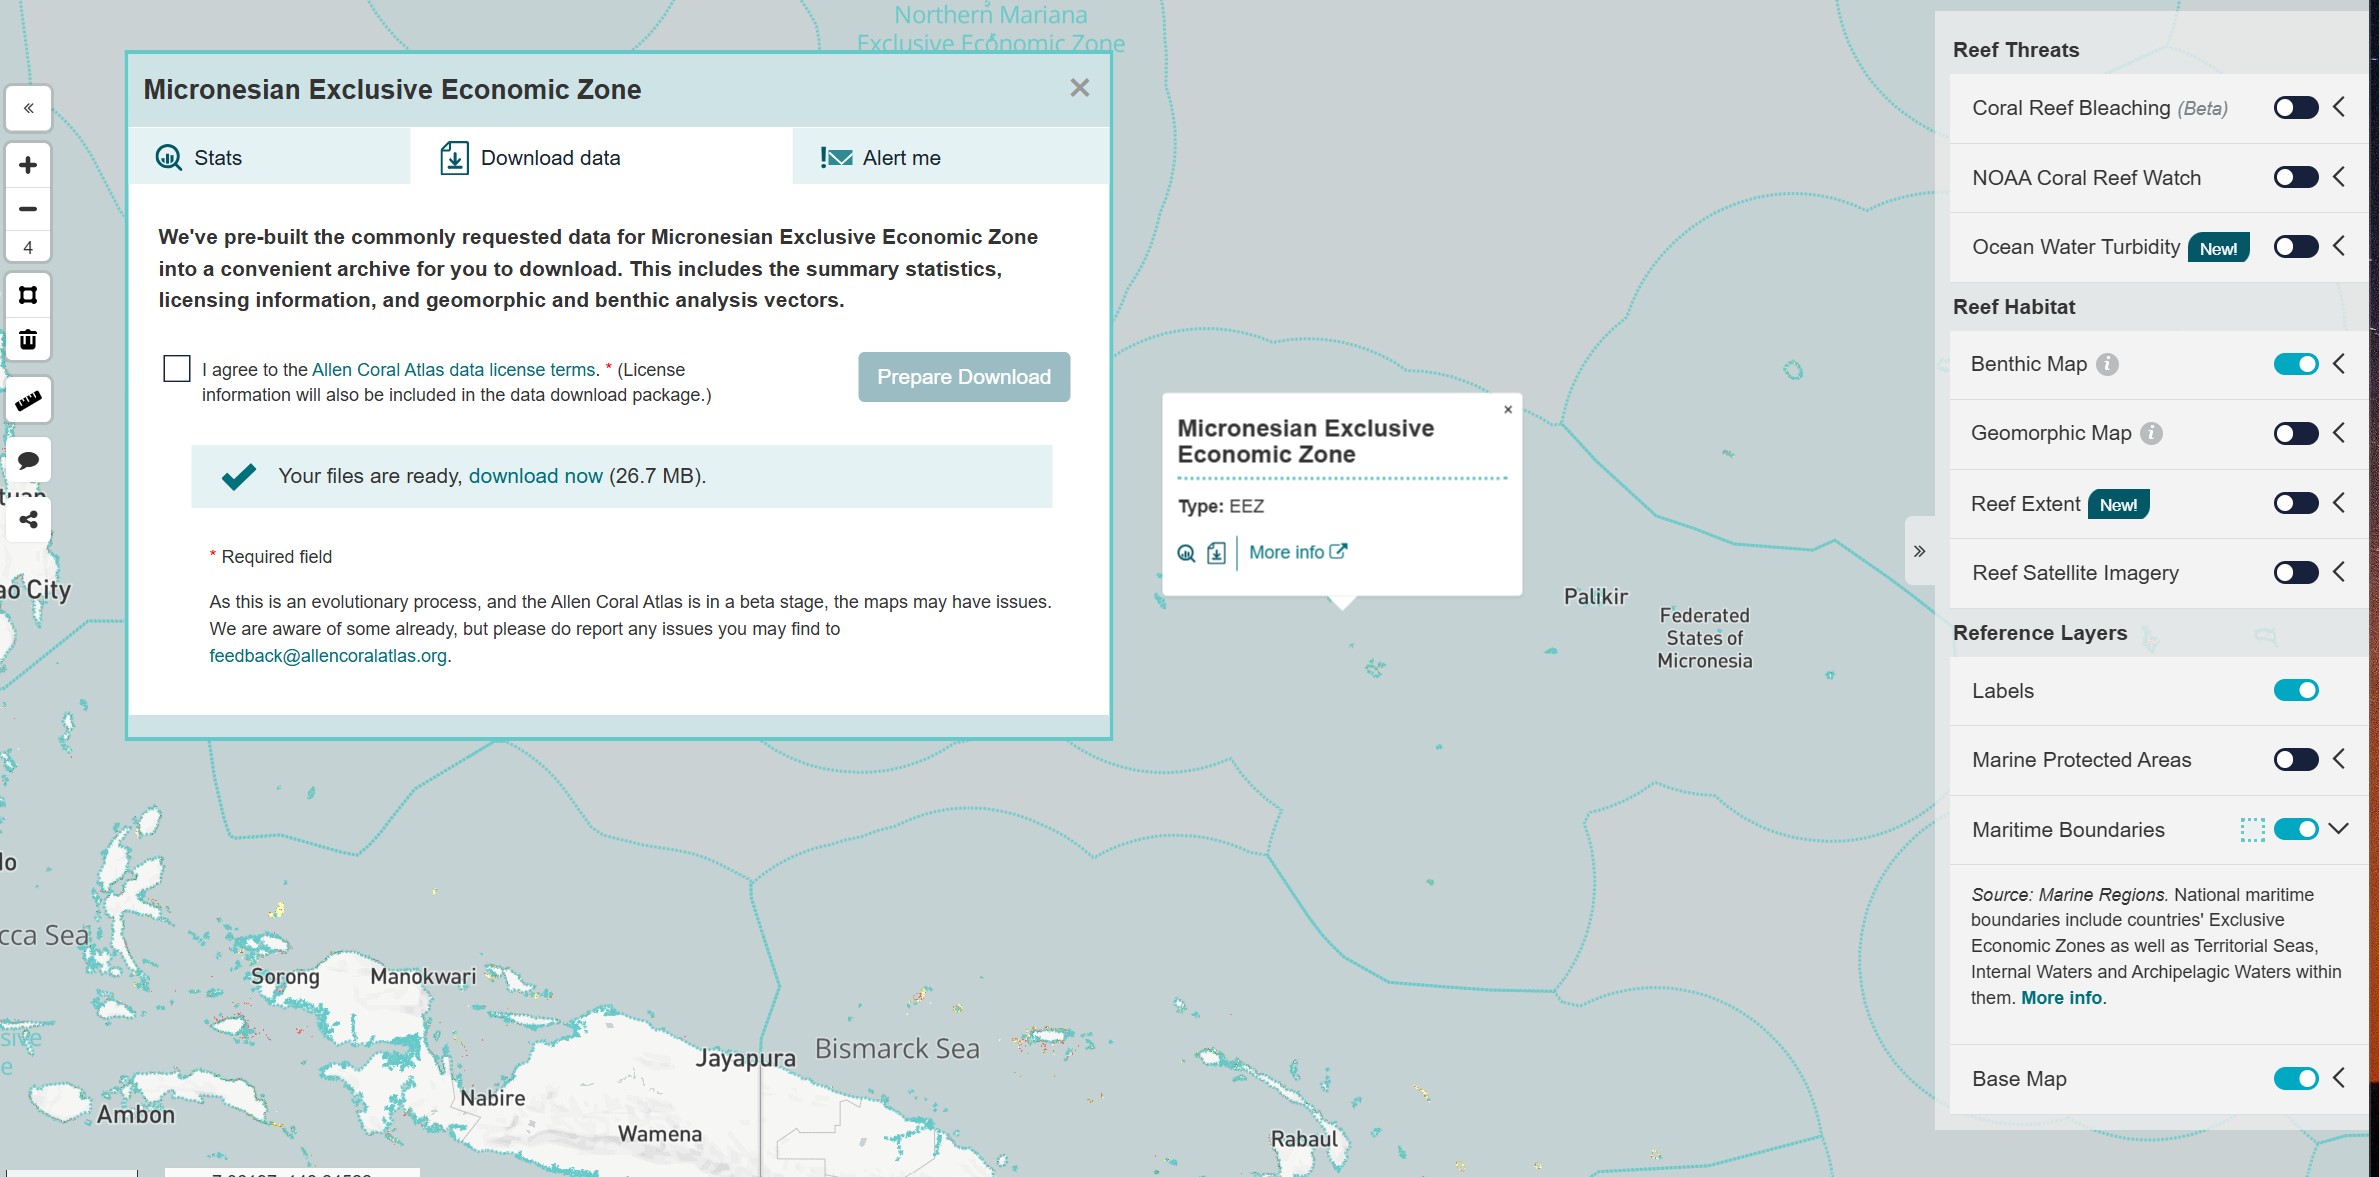Image resolution: width=2379 pixels, height=1177 pixels.
Task: Open the comment feedback bubble icon
Action: pyautogui.click(x=28, y=460)
